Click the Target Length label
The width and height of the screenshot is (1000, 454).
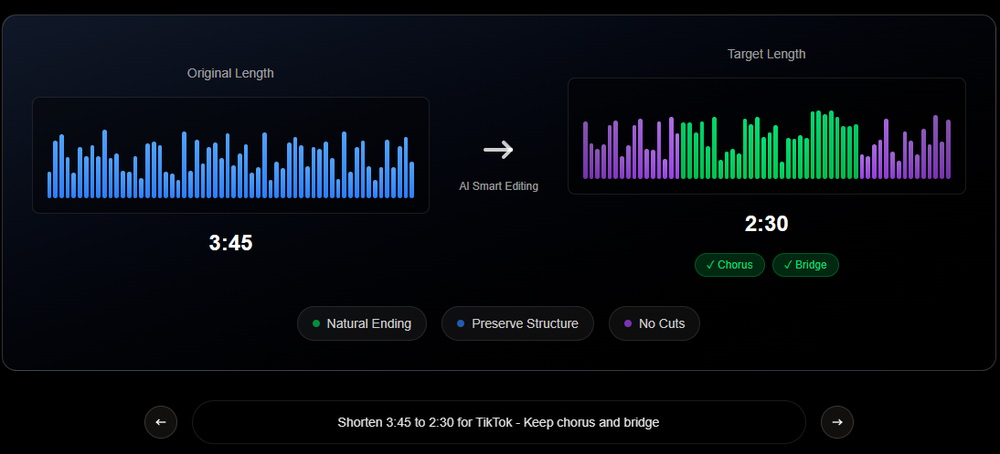click(x=767, y=54)
